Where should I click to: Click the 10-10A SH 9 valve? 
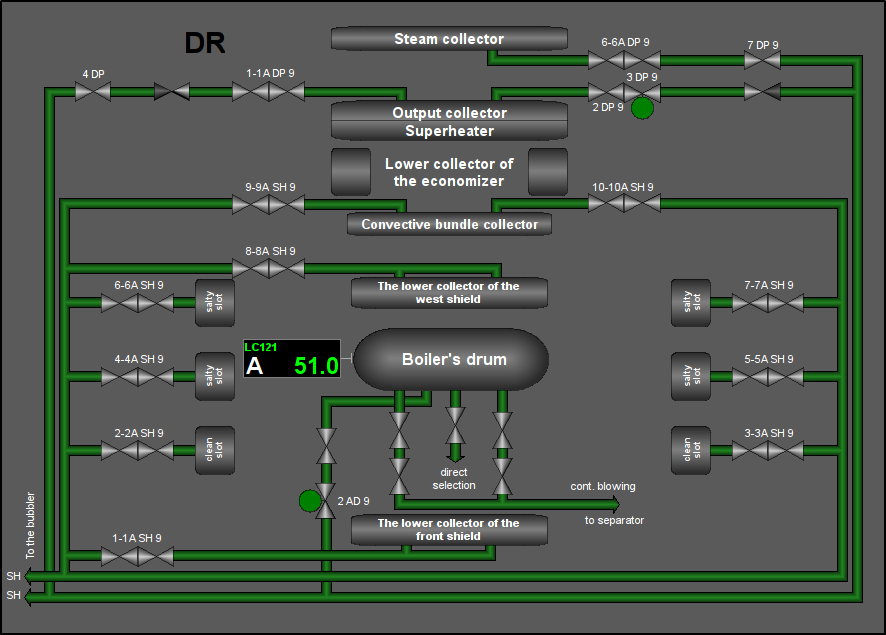click(624, 203)
